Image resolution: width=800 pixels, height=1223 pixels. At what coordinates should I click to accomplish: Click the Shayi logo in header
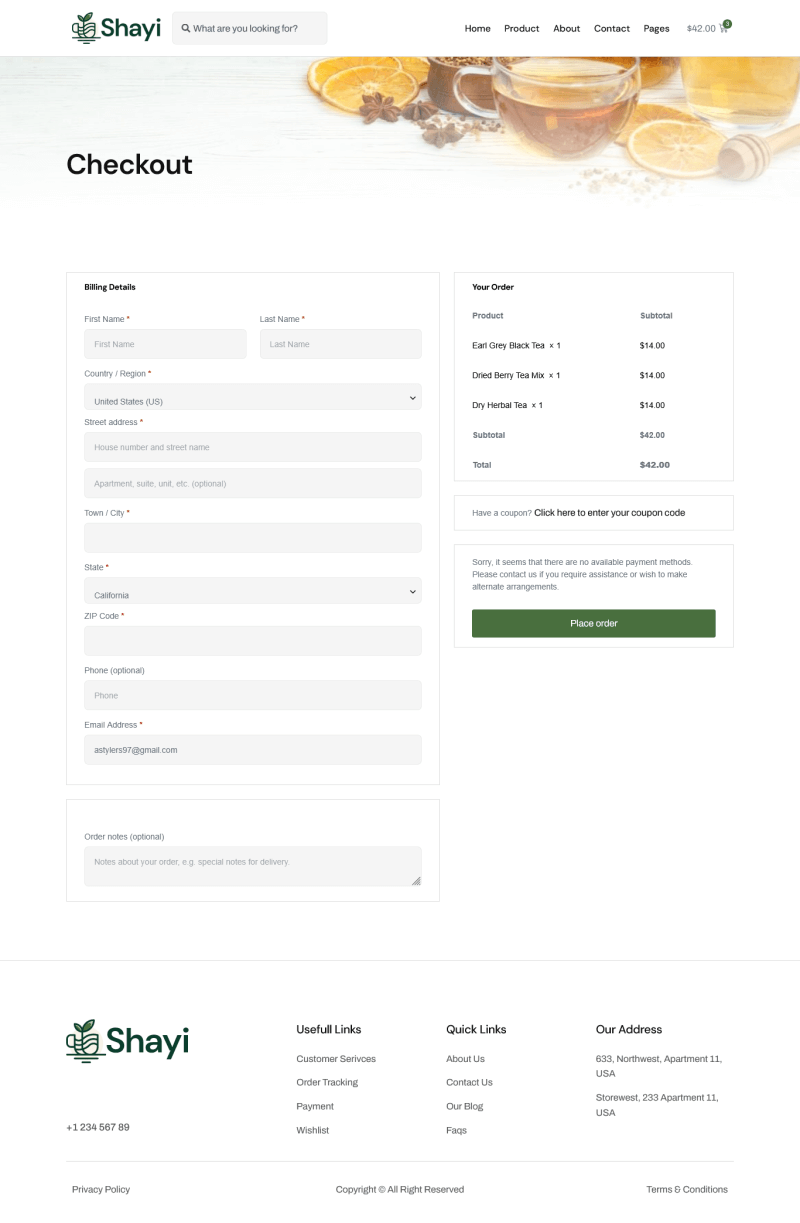pyautogui.click(x=116, y=28)
